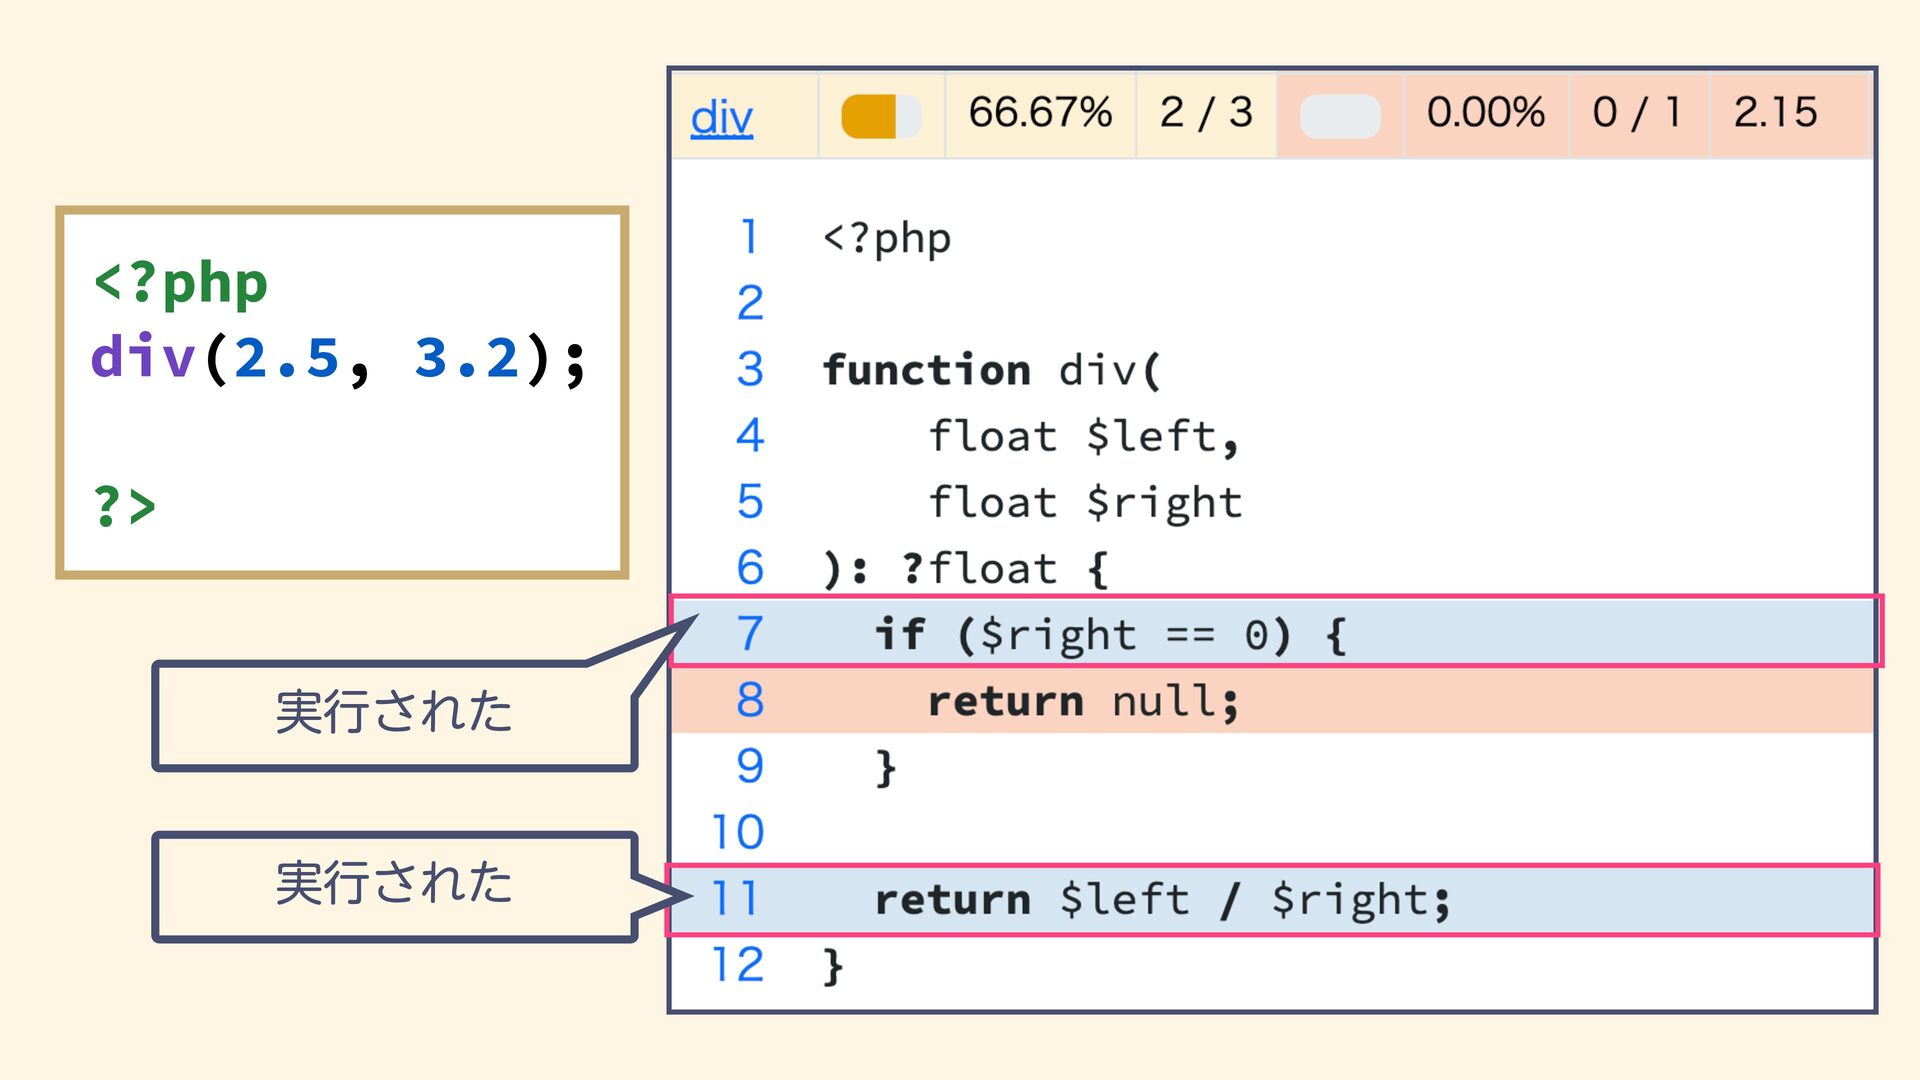Image resolution: width=1920 pixels, height=1080 pixels.
Task: Click the 0 / 1 functions cell
Action: tap(1637, 113)
